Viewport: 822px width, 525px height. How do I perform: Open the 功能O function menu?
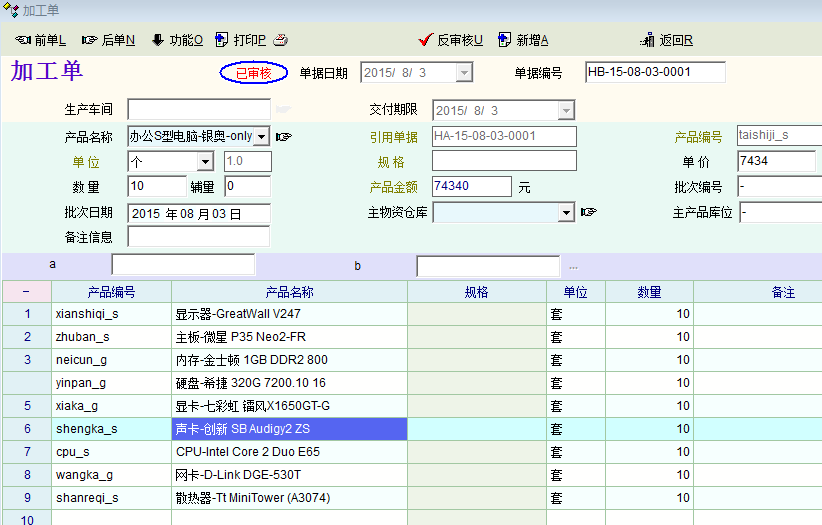177,40
